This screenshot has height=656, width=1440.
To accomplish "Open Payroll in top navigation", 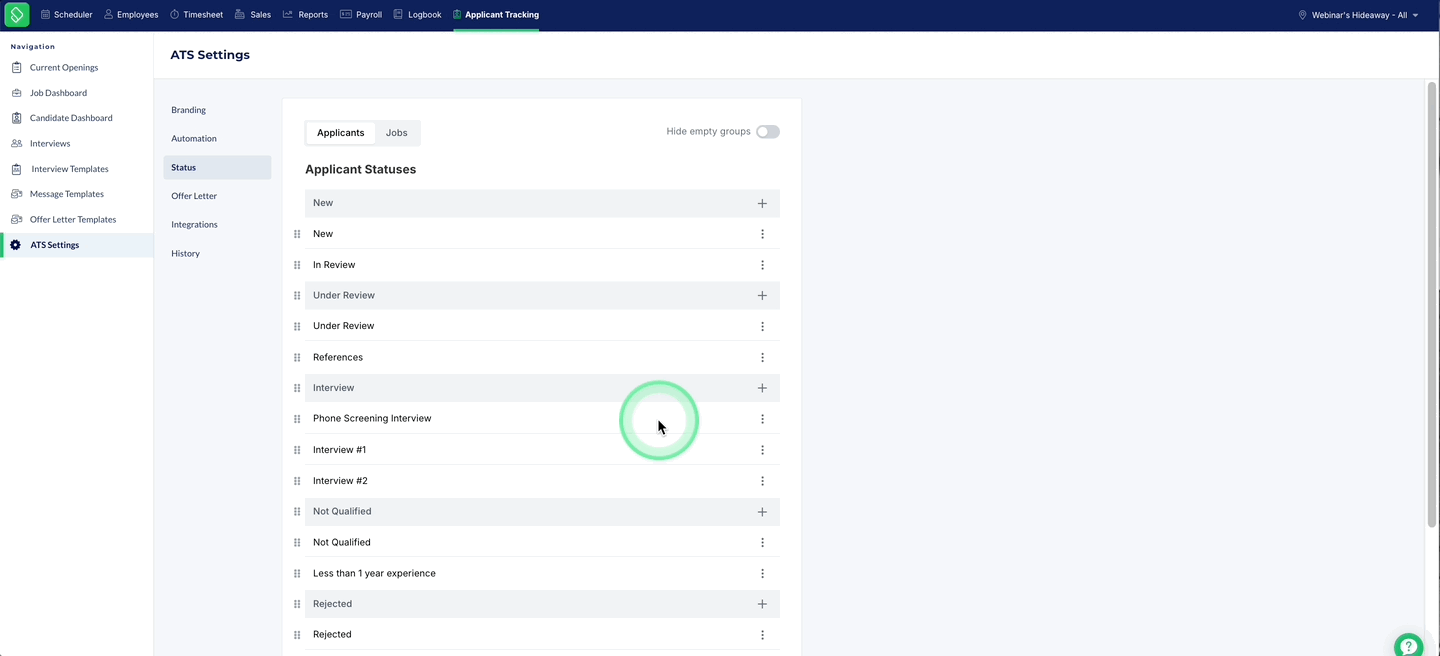I will coord(361,15).
